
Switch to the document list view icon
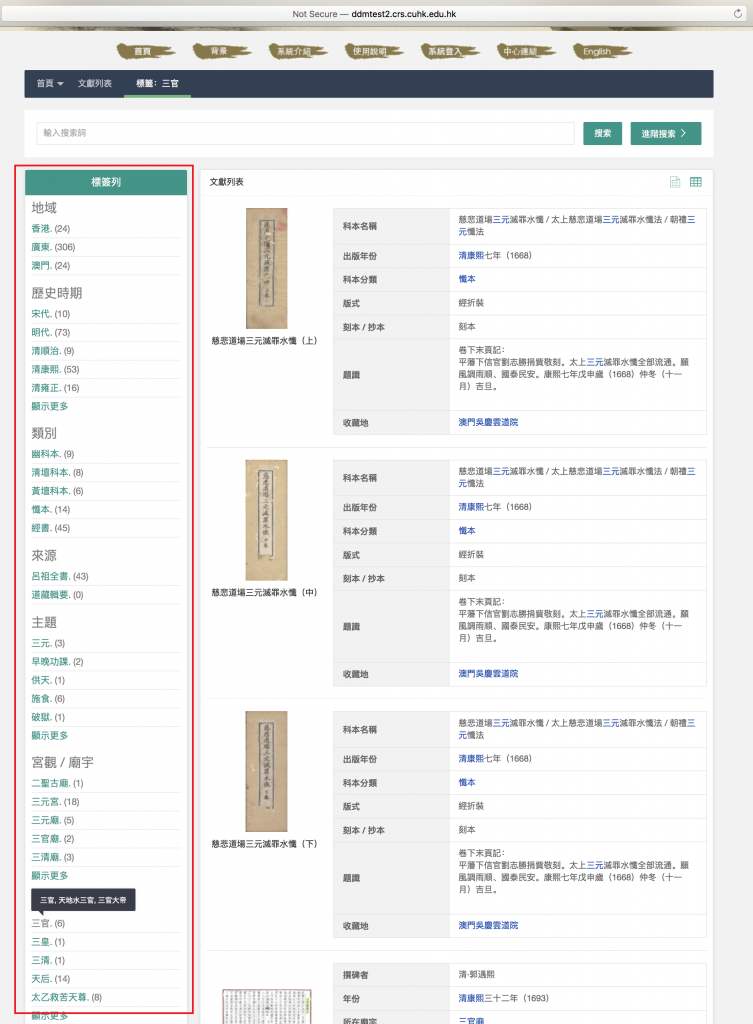(675, 182)
